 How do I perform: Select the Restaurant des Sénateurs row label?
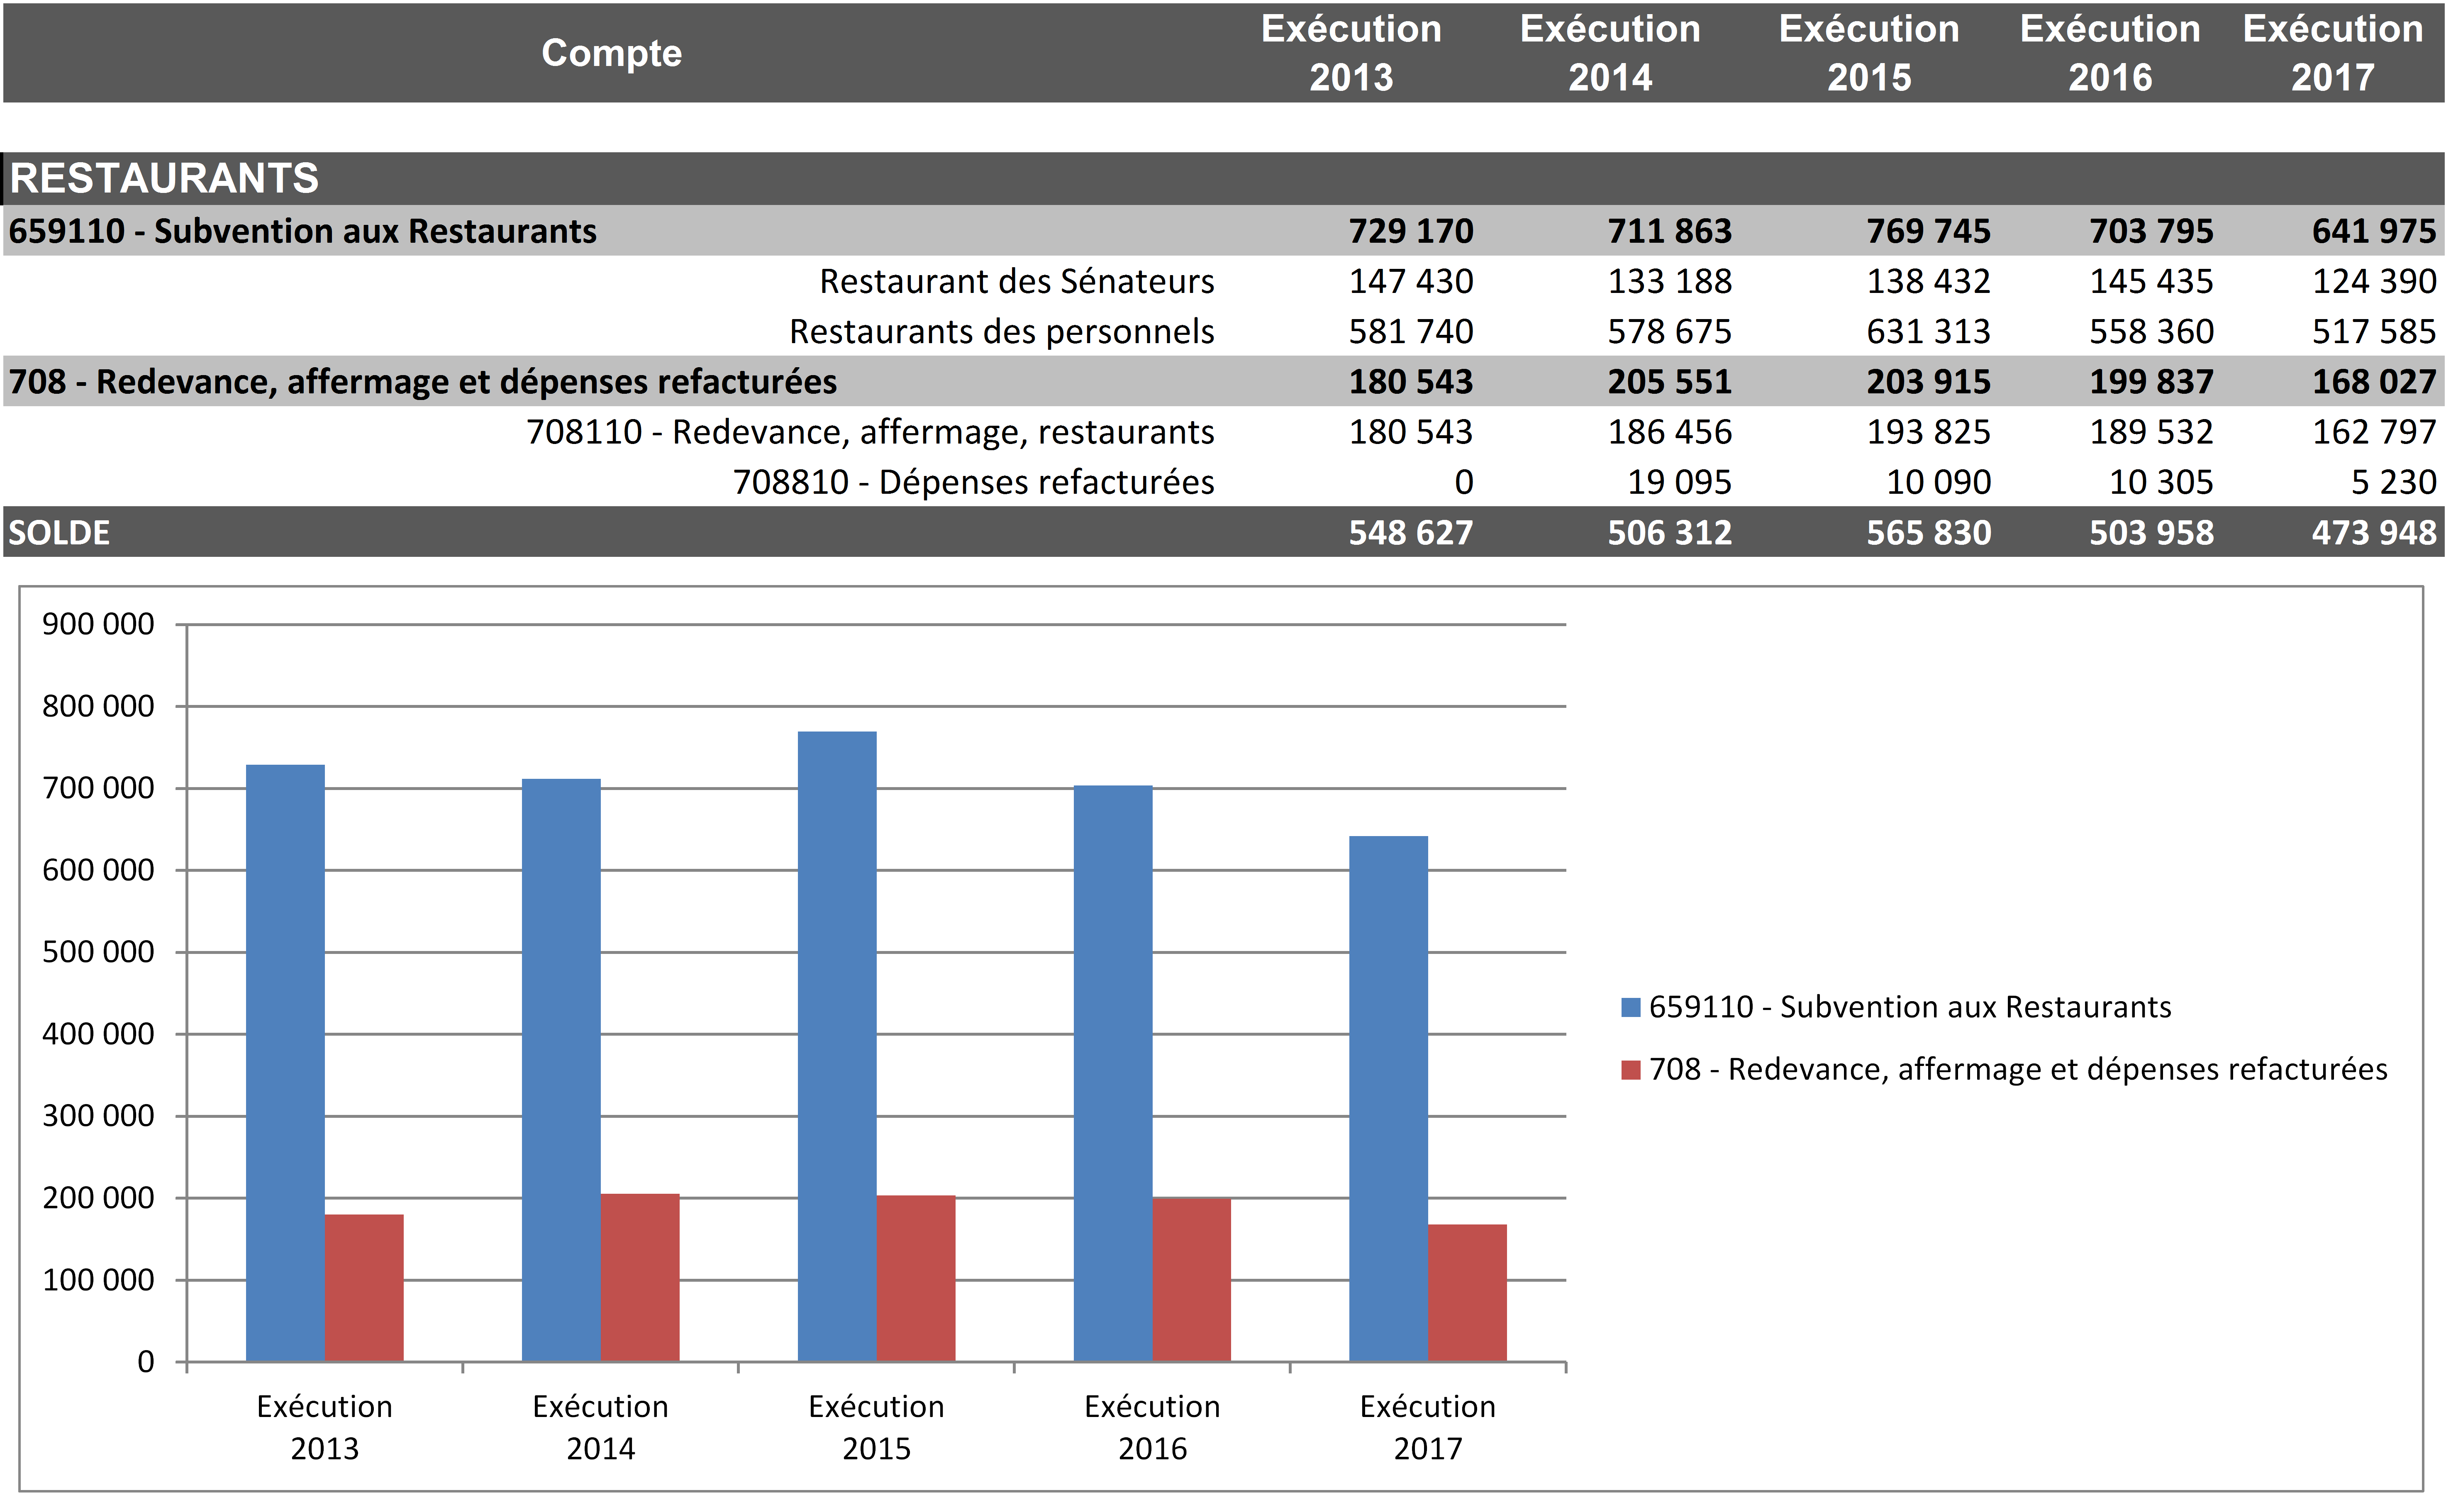(x=1016, y=281)
